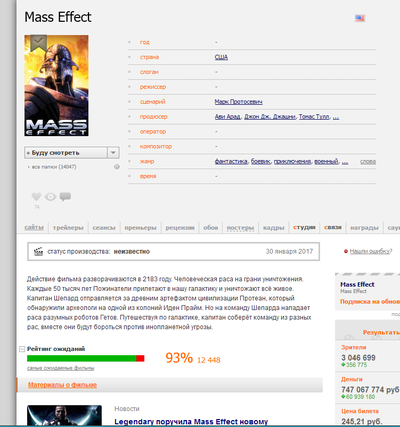Open самые ожидаемые фильмы link
This screenshot has width=400, height=427.
pos(60,368)
